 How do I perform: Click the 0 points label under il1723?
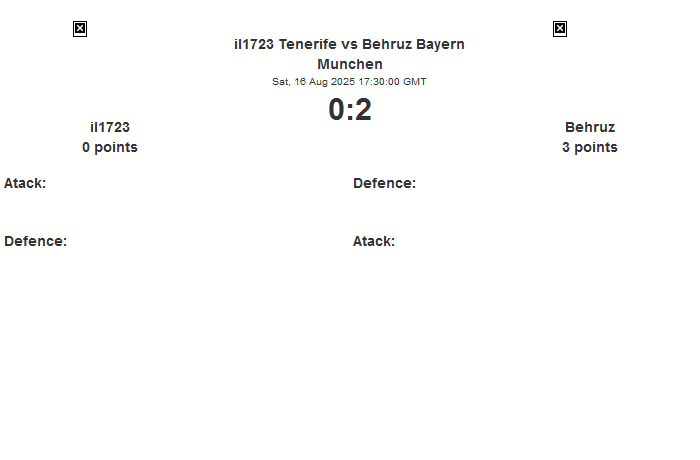(x=110, y=147)
